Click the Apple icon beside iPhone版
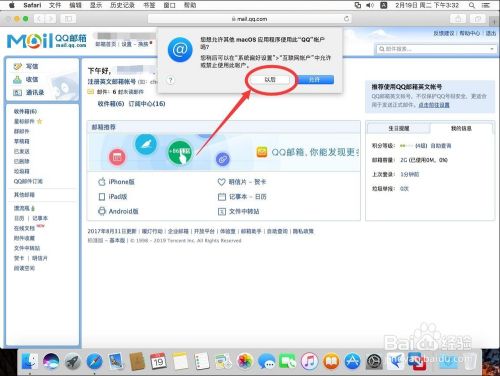Viewport: 500px width, 376px height. [x=102, y=182]
